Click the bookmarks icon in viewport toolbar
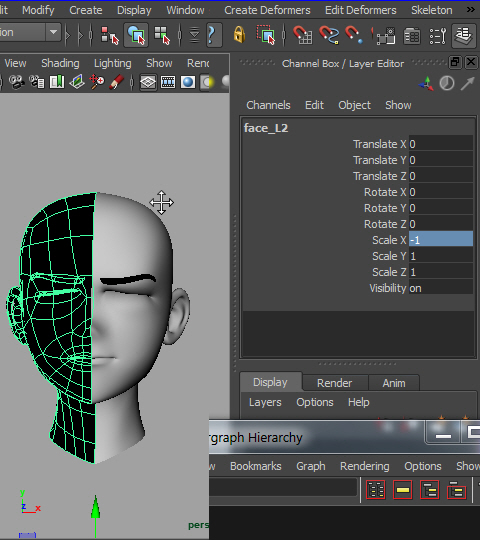Image resolution: width=480 pixels, height=540 pixels. (x=56, y=82)
